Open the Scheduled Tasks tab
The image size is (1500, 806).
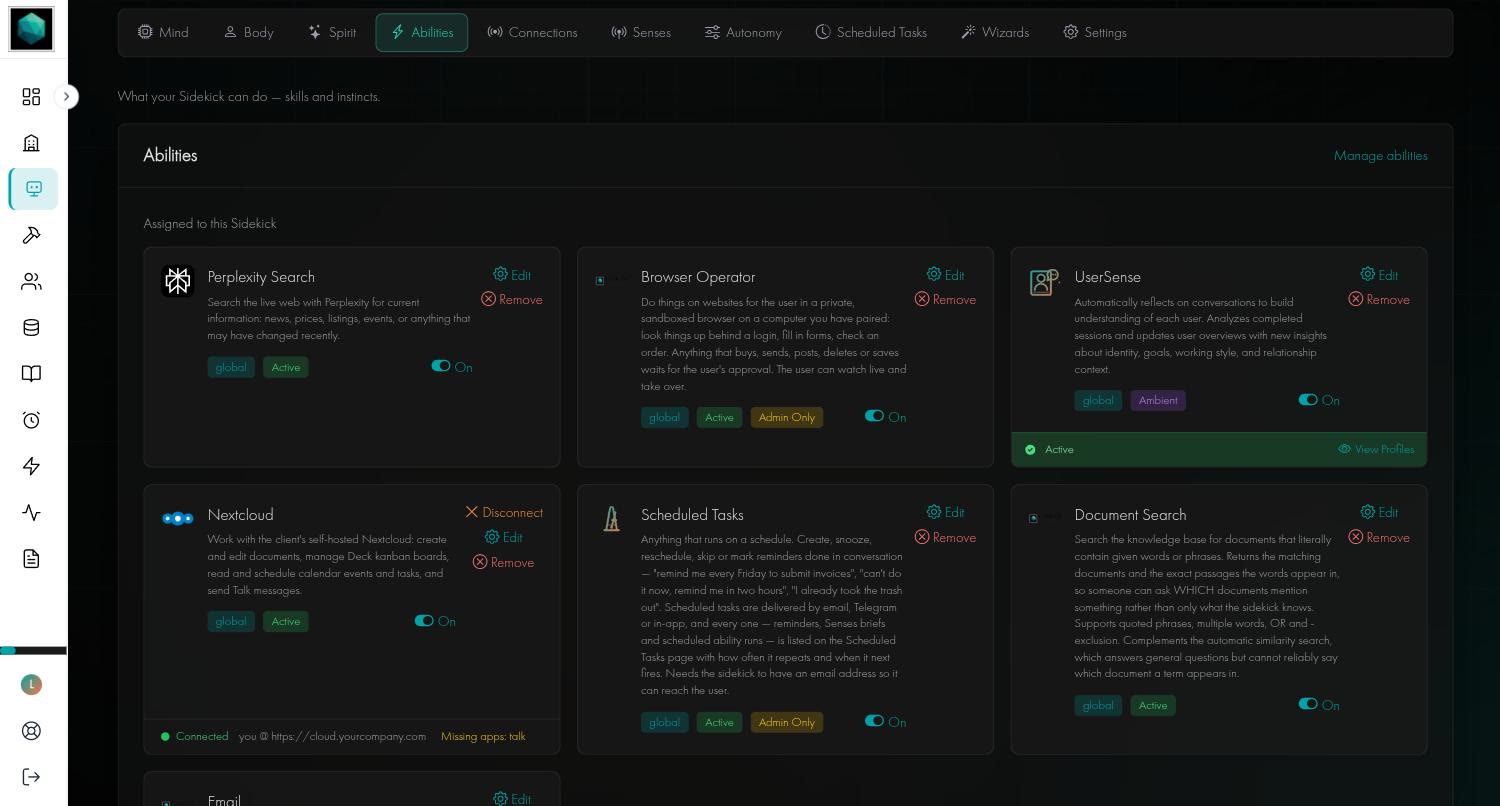[871, 32]
